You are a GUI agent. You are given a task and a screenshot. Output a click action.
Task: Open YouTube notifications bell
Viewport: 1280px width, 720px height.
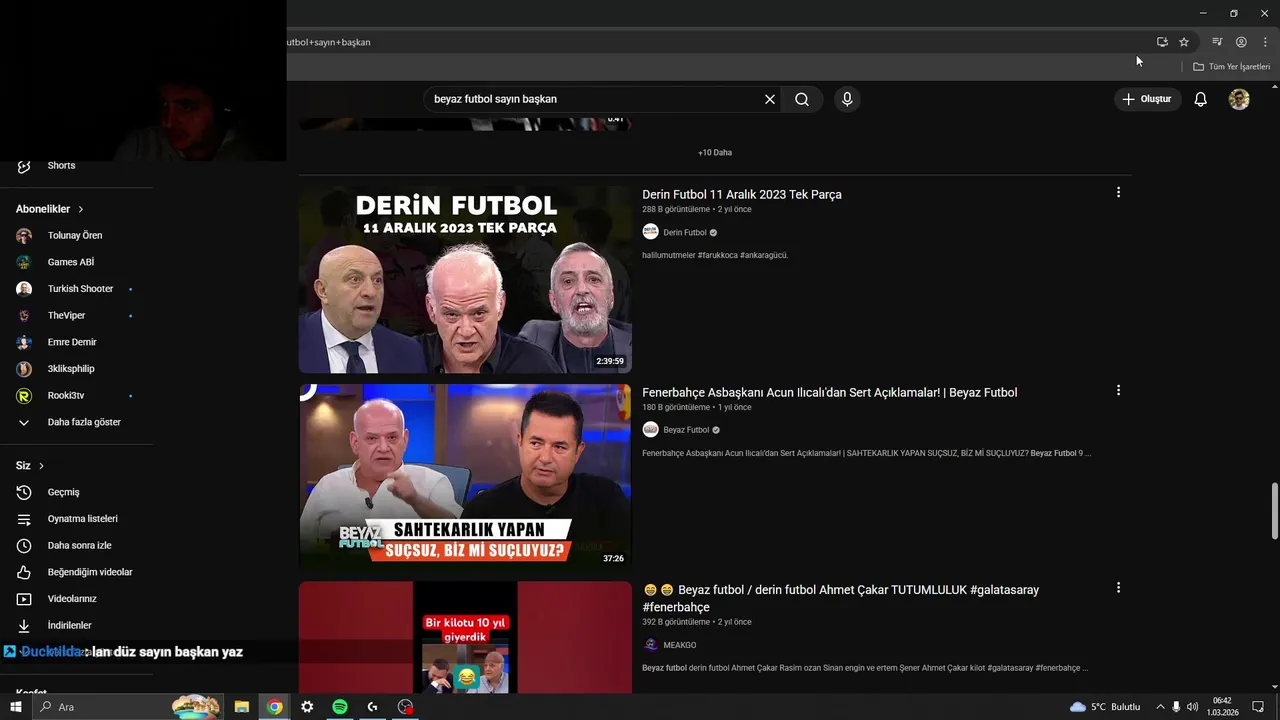(1201, 99)
